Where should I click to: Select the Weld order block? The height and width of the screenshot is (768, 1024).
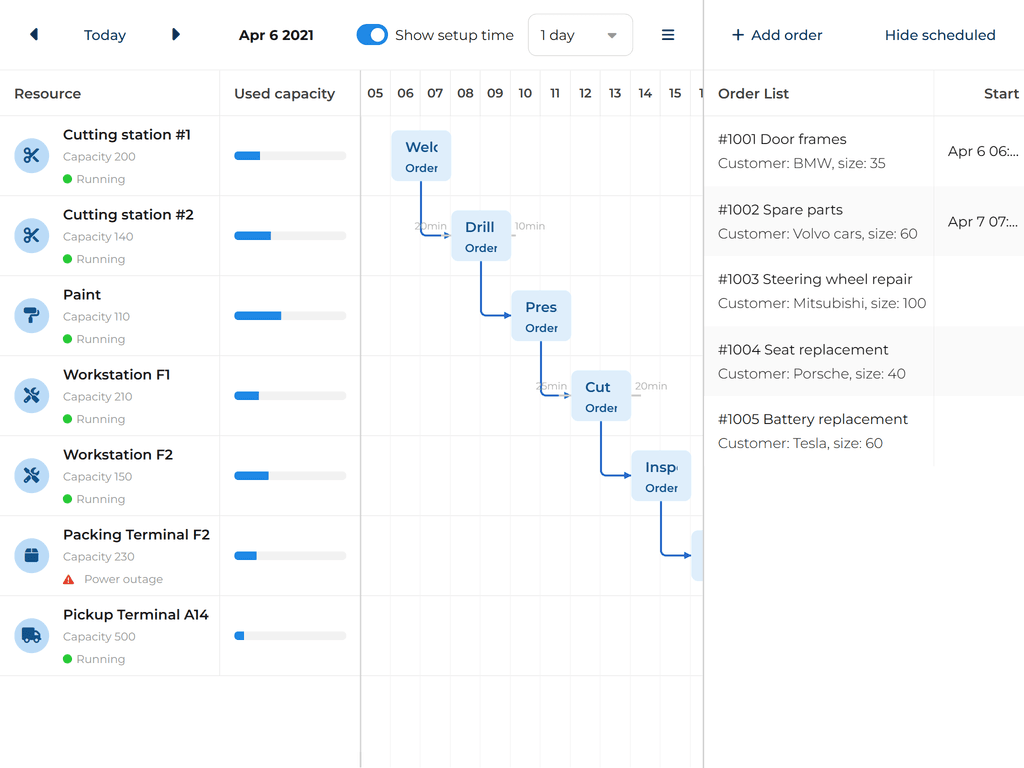tap(421, 155)
